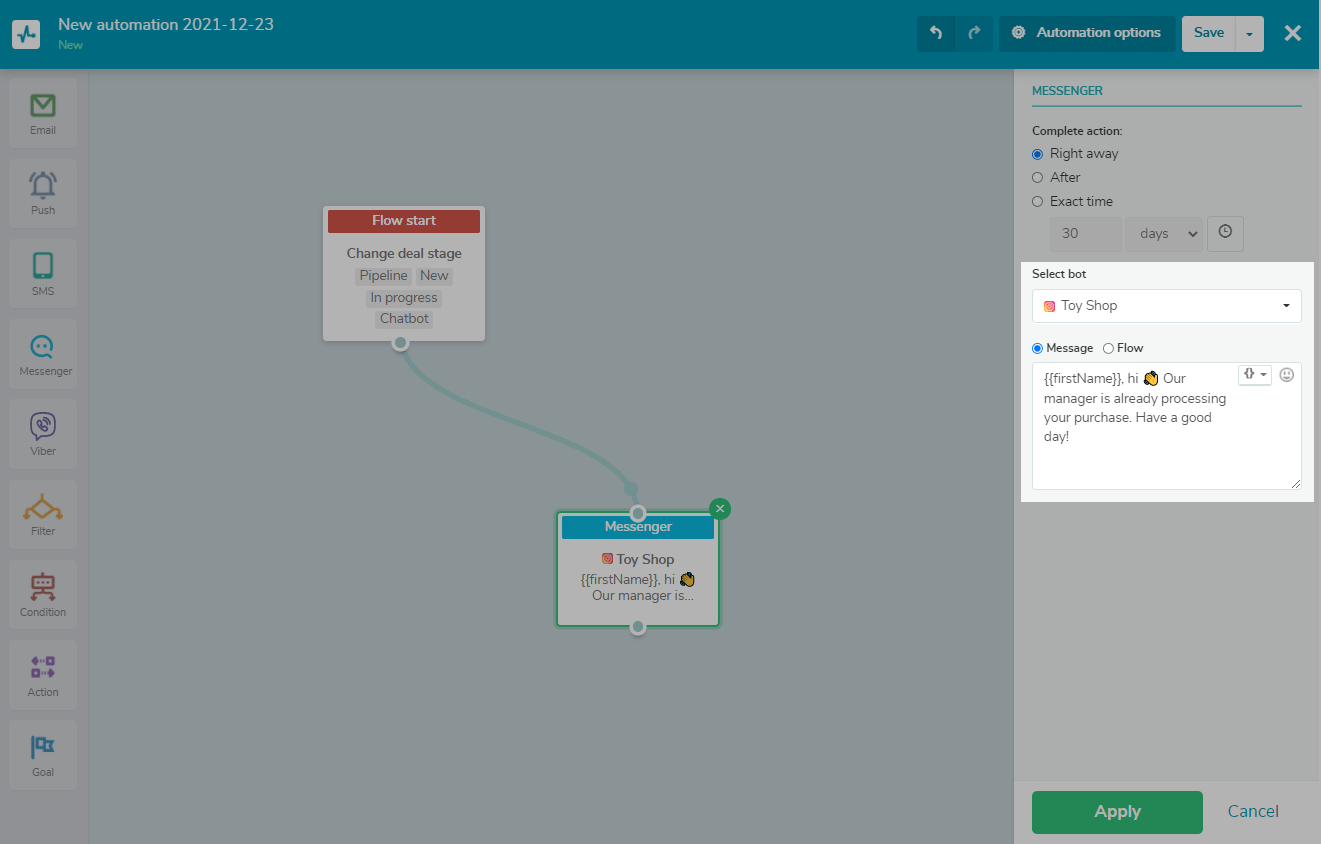Redo the last undone change
Image resolution: width=1321 pixels, height=844 pixels.
tap(975, 33)
